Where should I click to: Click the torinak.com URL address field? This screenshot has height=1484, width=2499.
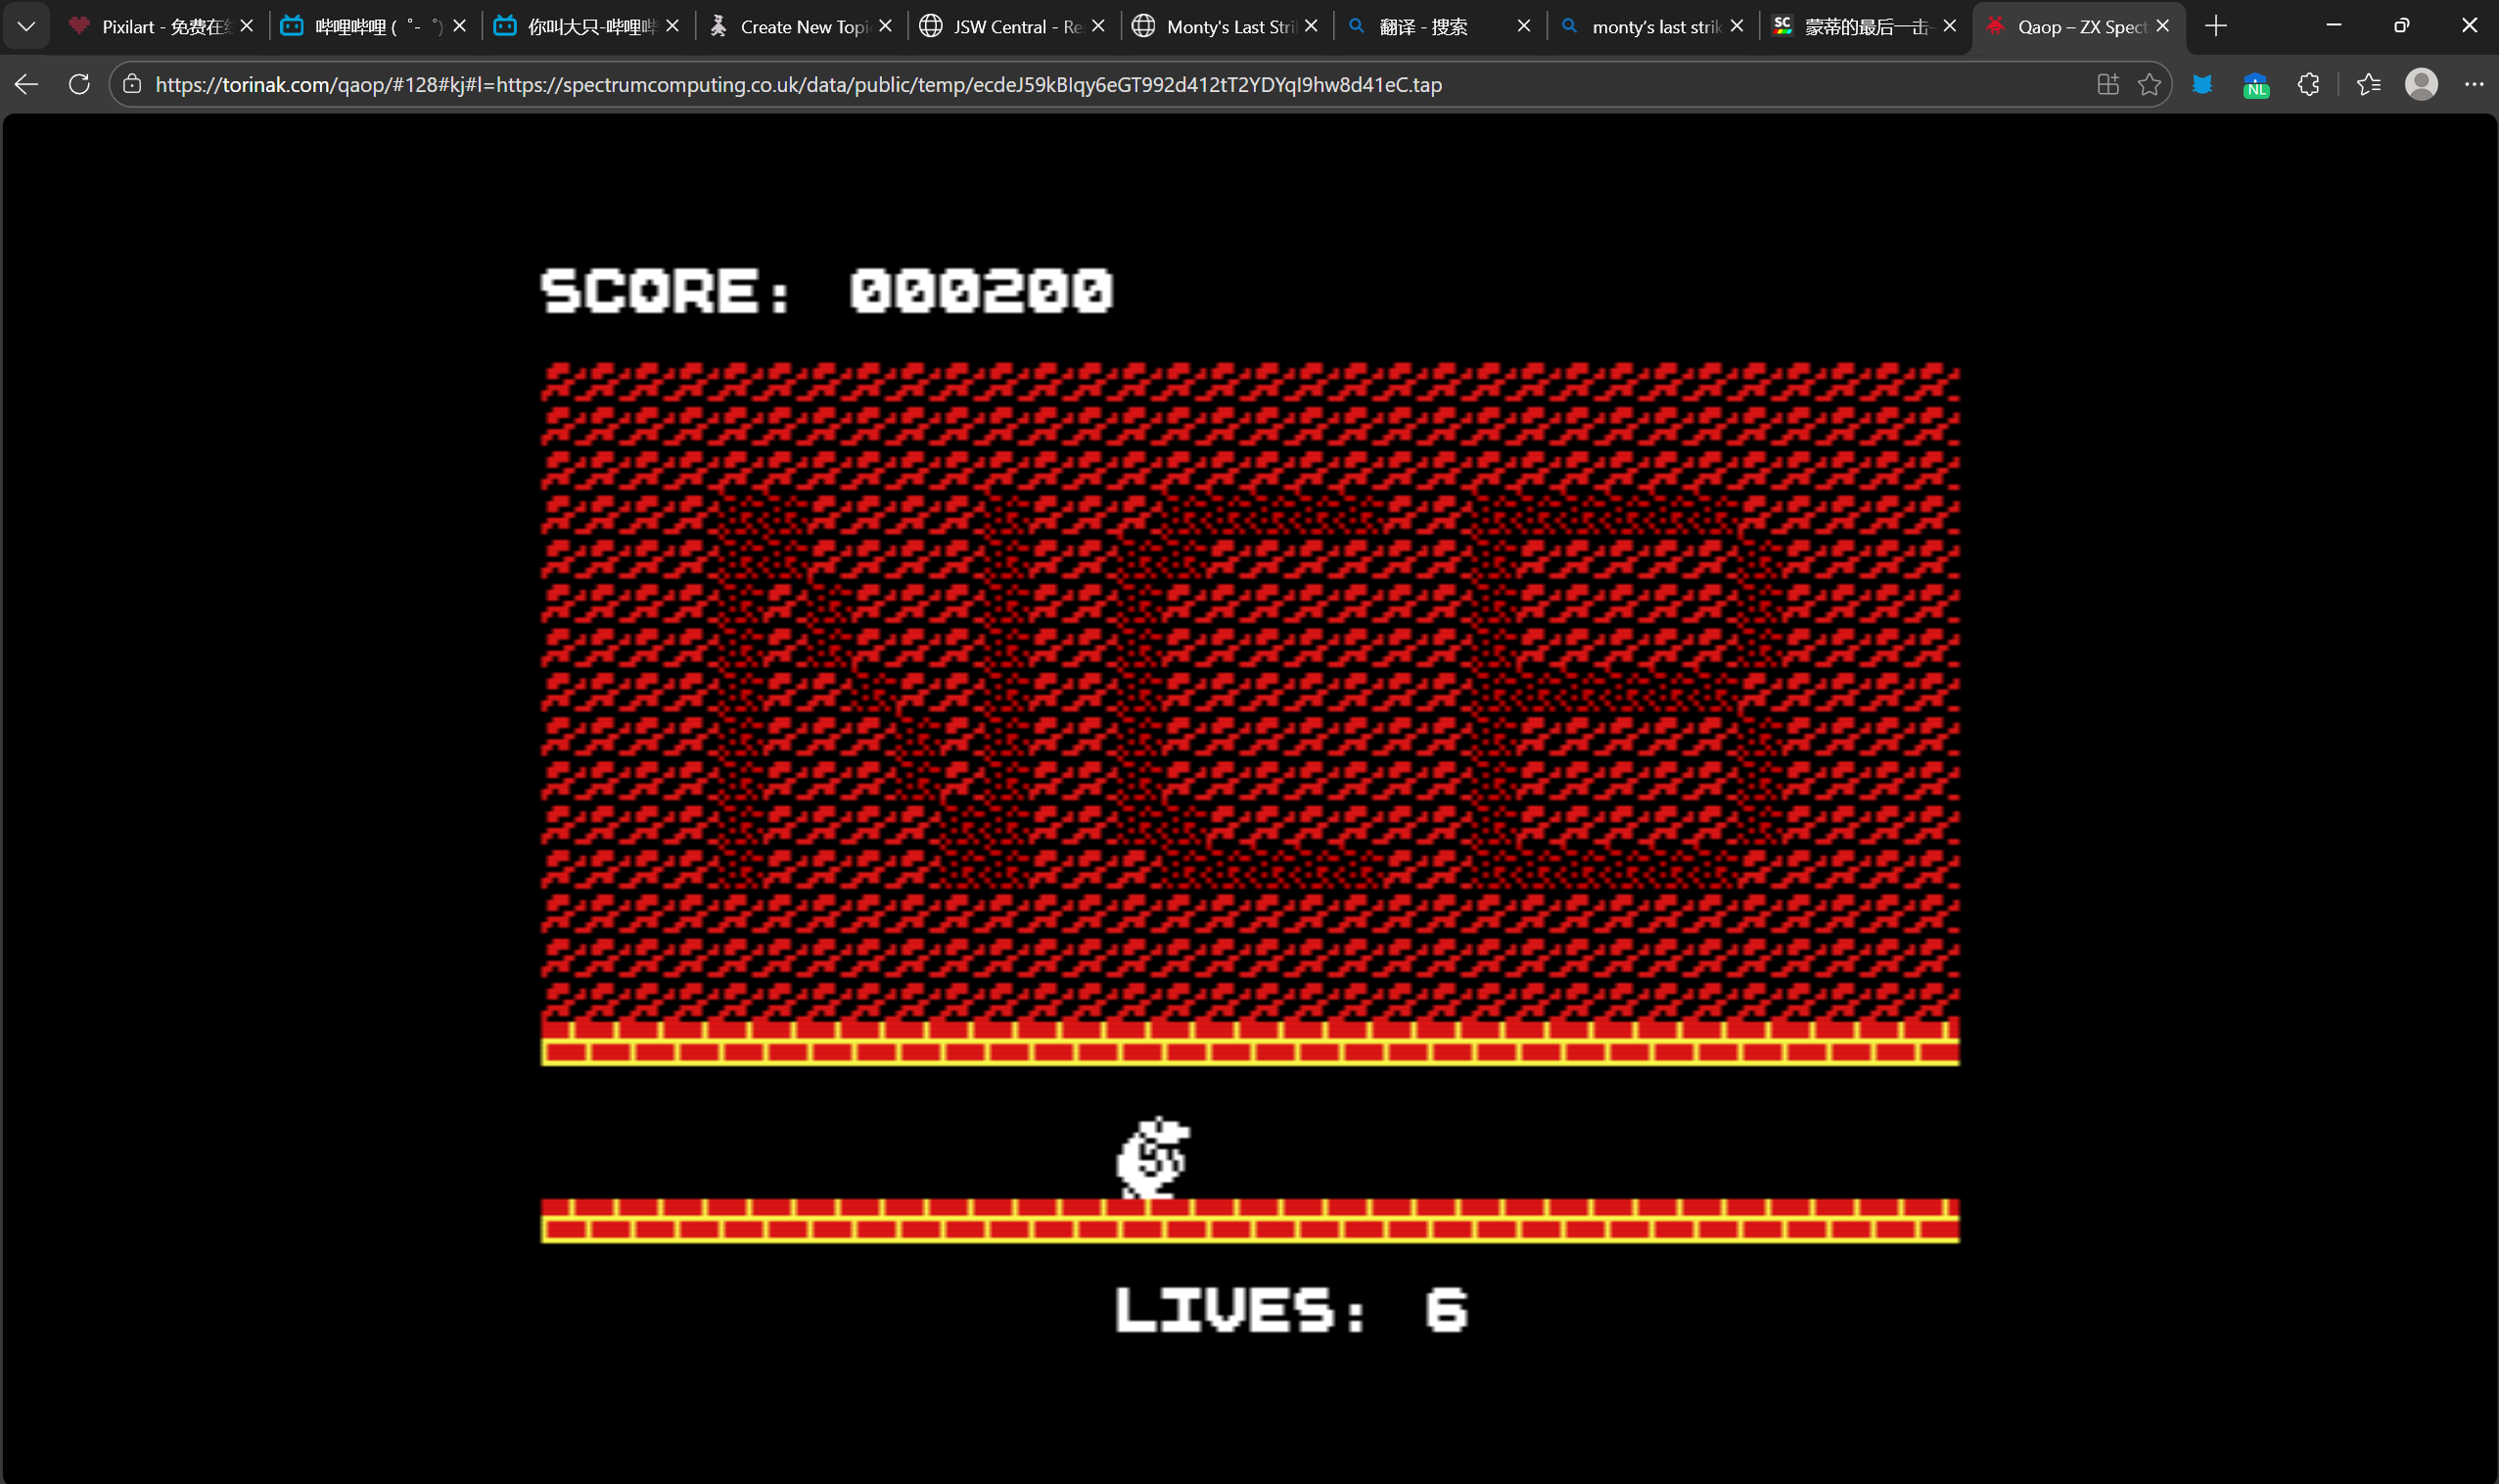798,84
